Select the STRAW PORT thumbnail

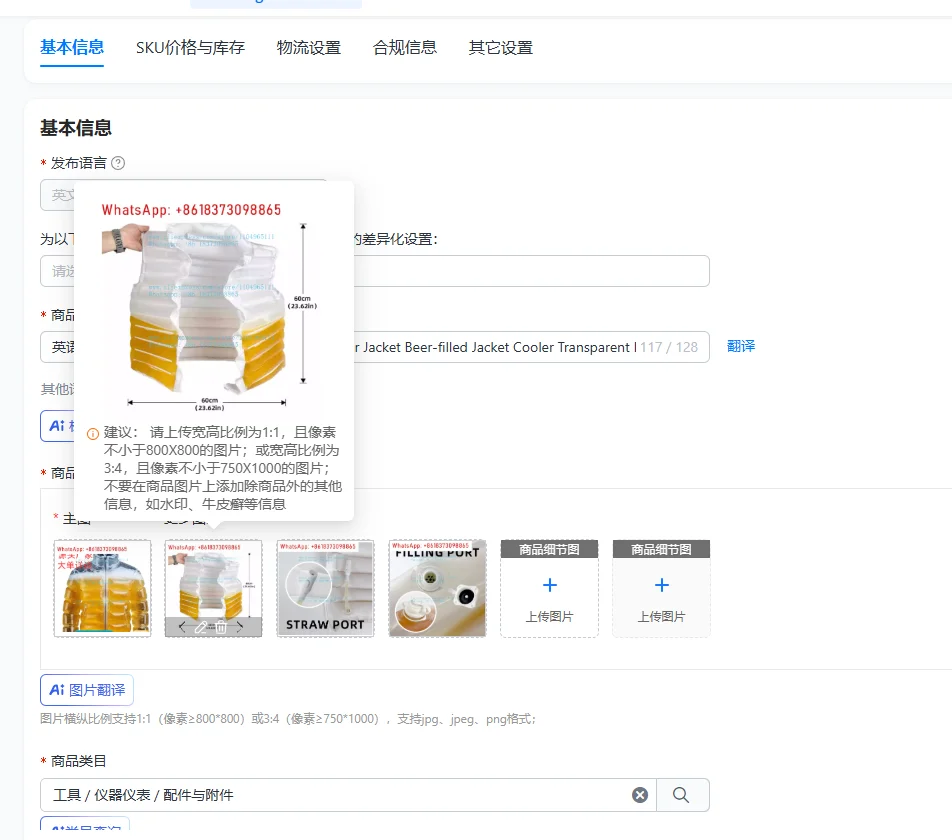325,588
